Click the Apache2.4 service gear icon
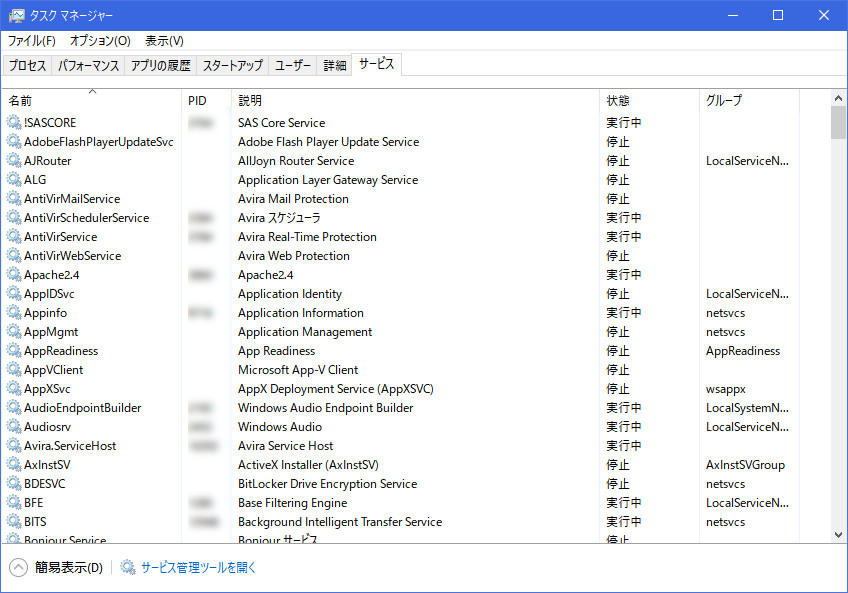 pos(14,275)
